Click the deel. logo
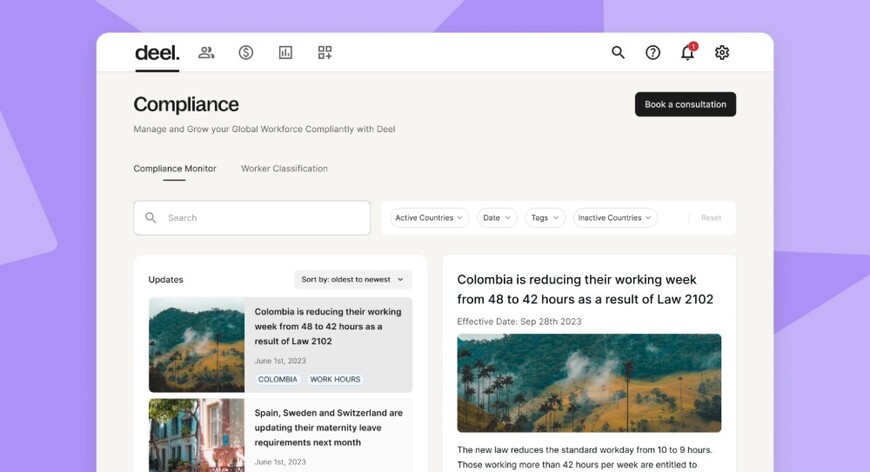870x472 pixels. pos(157,53)
